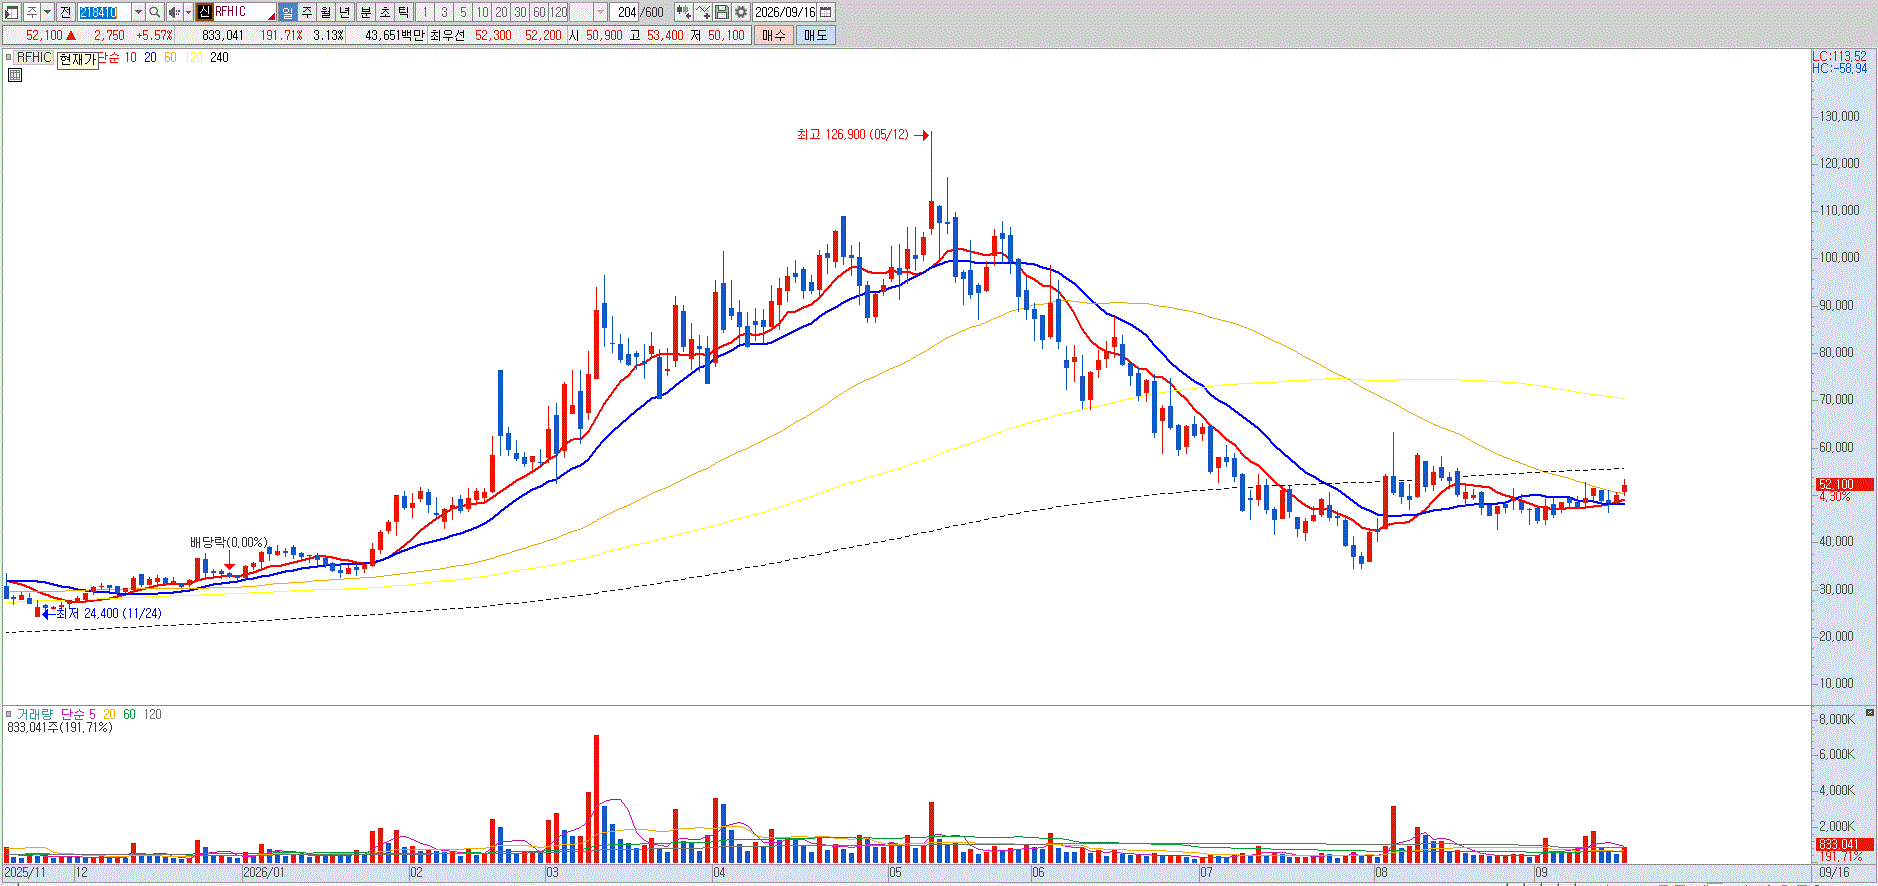Select tick (틱) chart period
1878x886 pixels.
[x=403, y=12]
